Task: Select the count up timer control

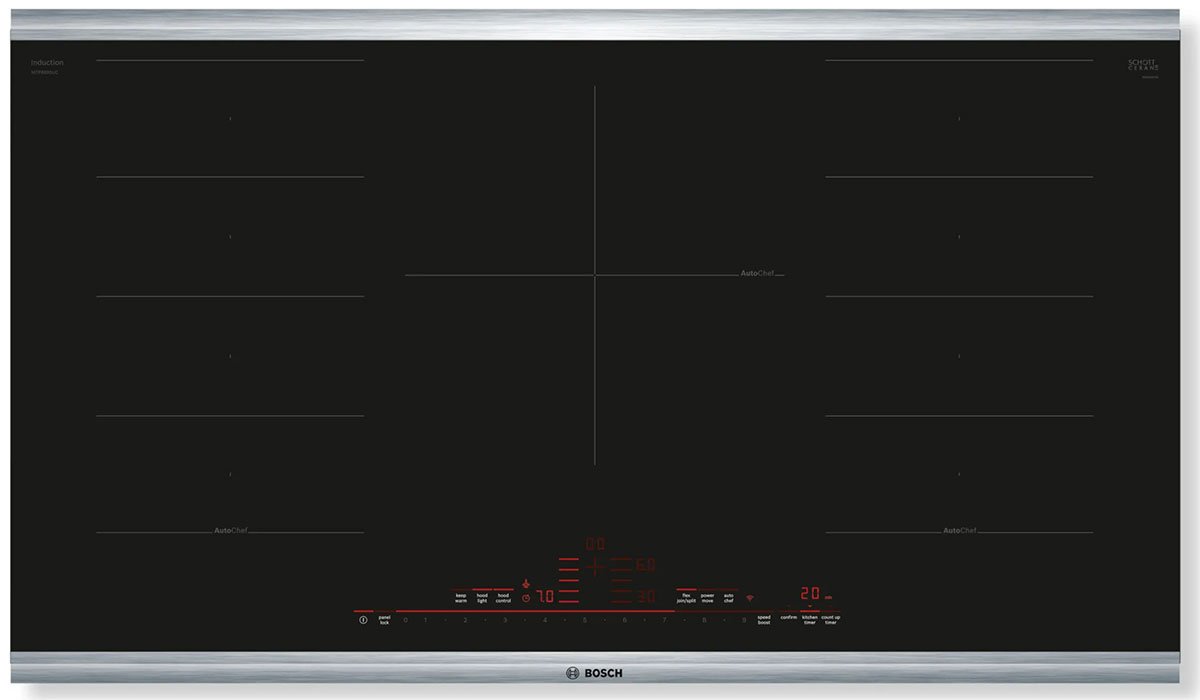Action: [829, 620]
